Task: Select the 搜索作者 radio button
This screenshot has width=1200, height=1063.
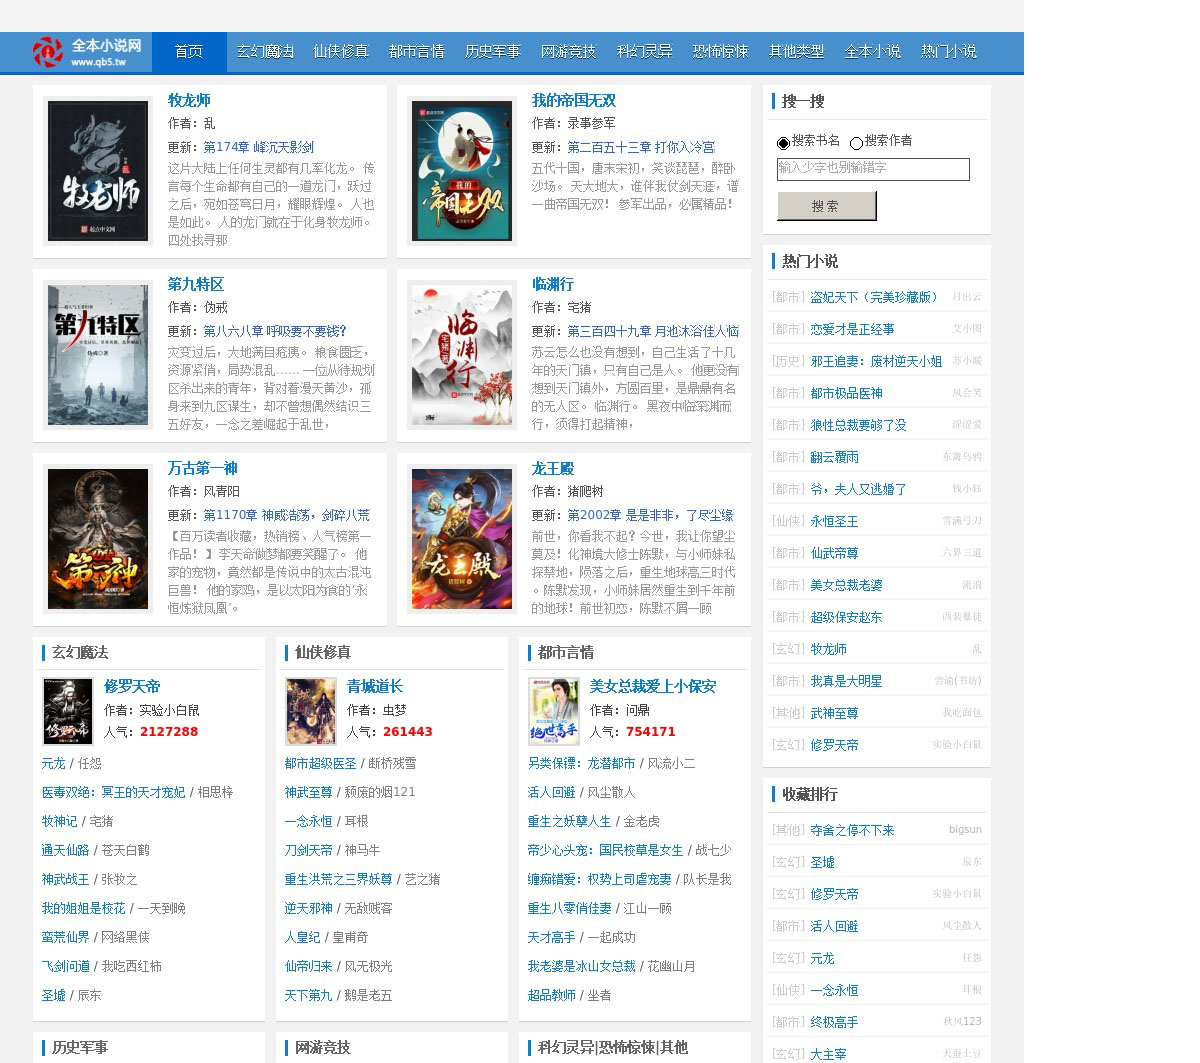Action: (x=856, y=143)
